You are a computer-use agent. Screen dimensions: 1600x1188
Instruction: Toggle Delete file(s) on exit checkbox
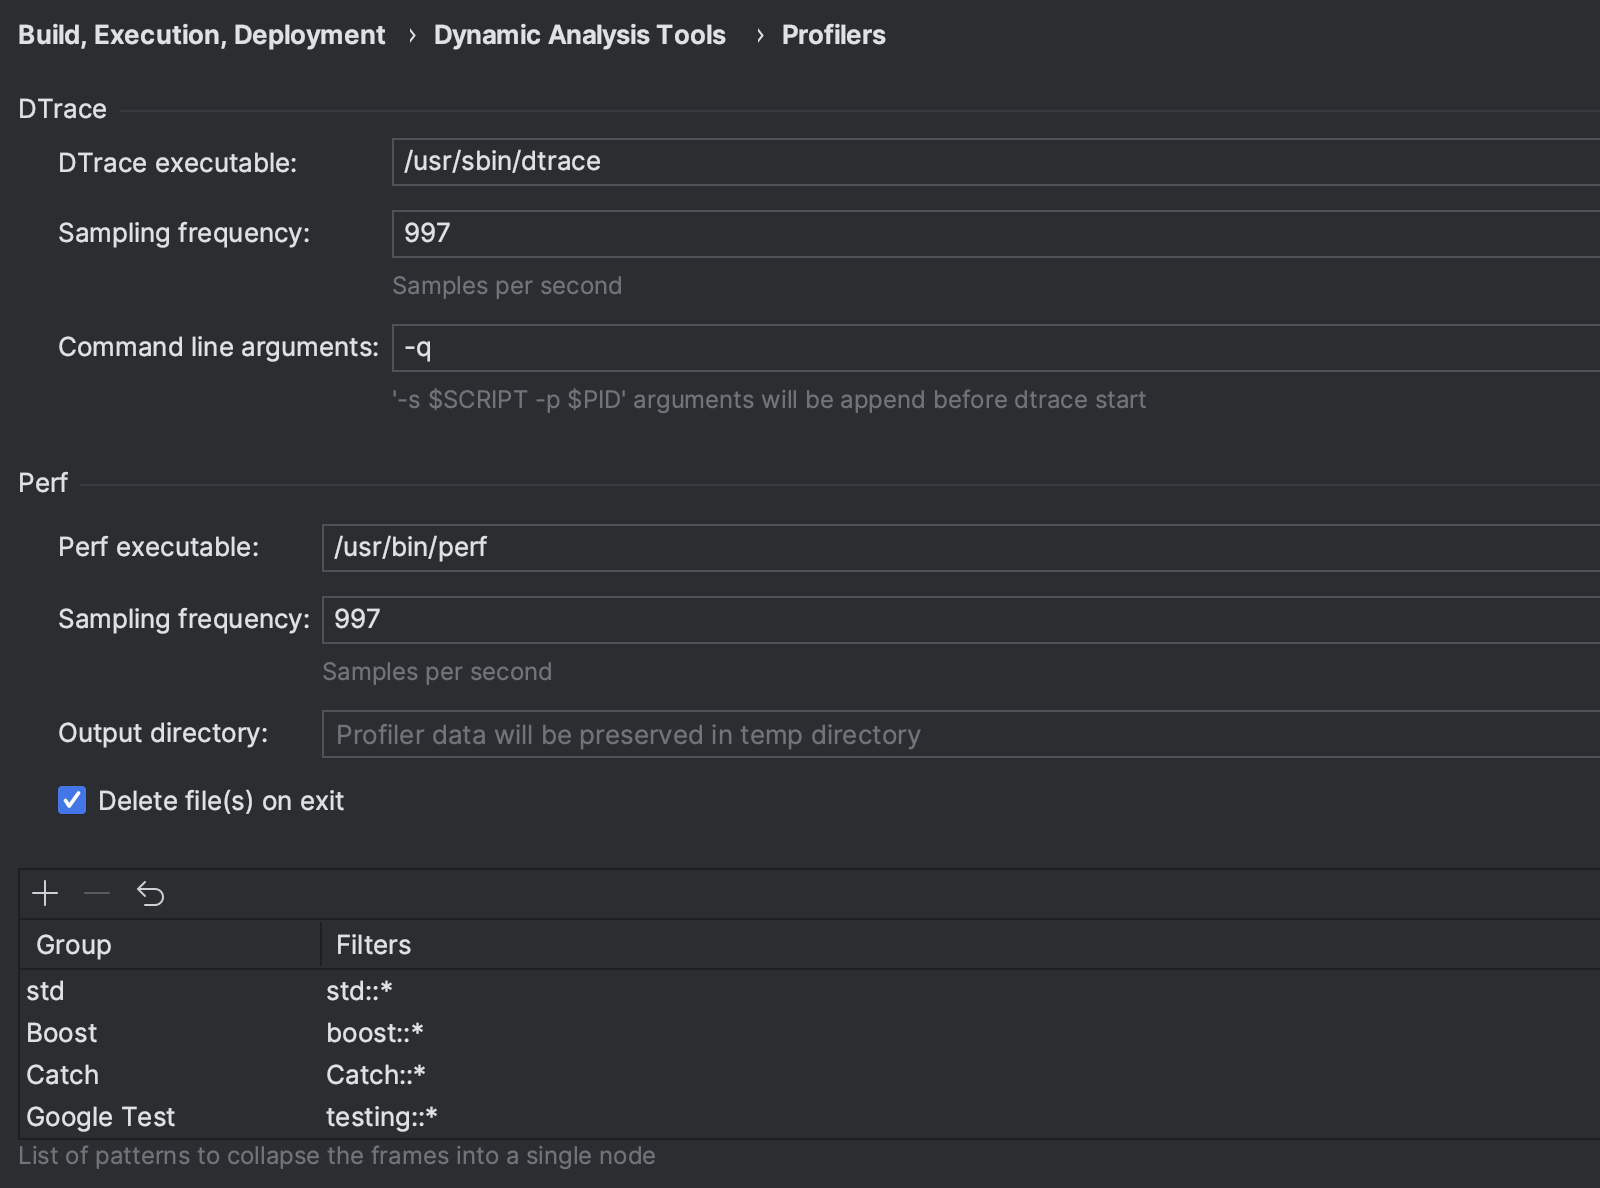pyautogui.click(x=72, y=801)
